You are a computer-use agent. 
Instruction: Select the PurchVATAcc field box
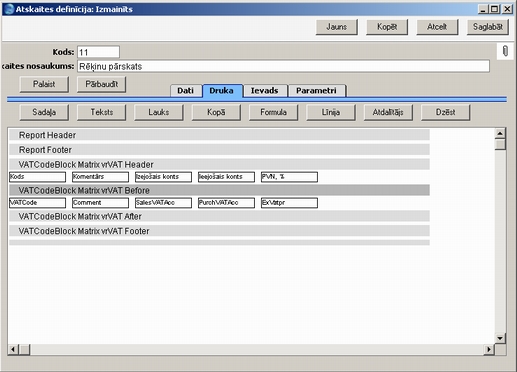point(226,203)
